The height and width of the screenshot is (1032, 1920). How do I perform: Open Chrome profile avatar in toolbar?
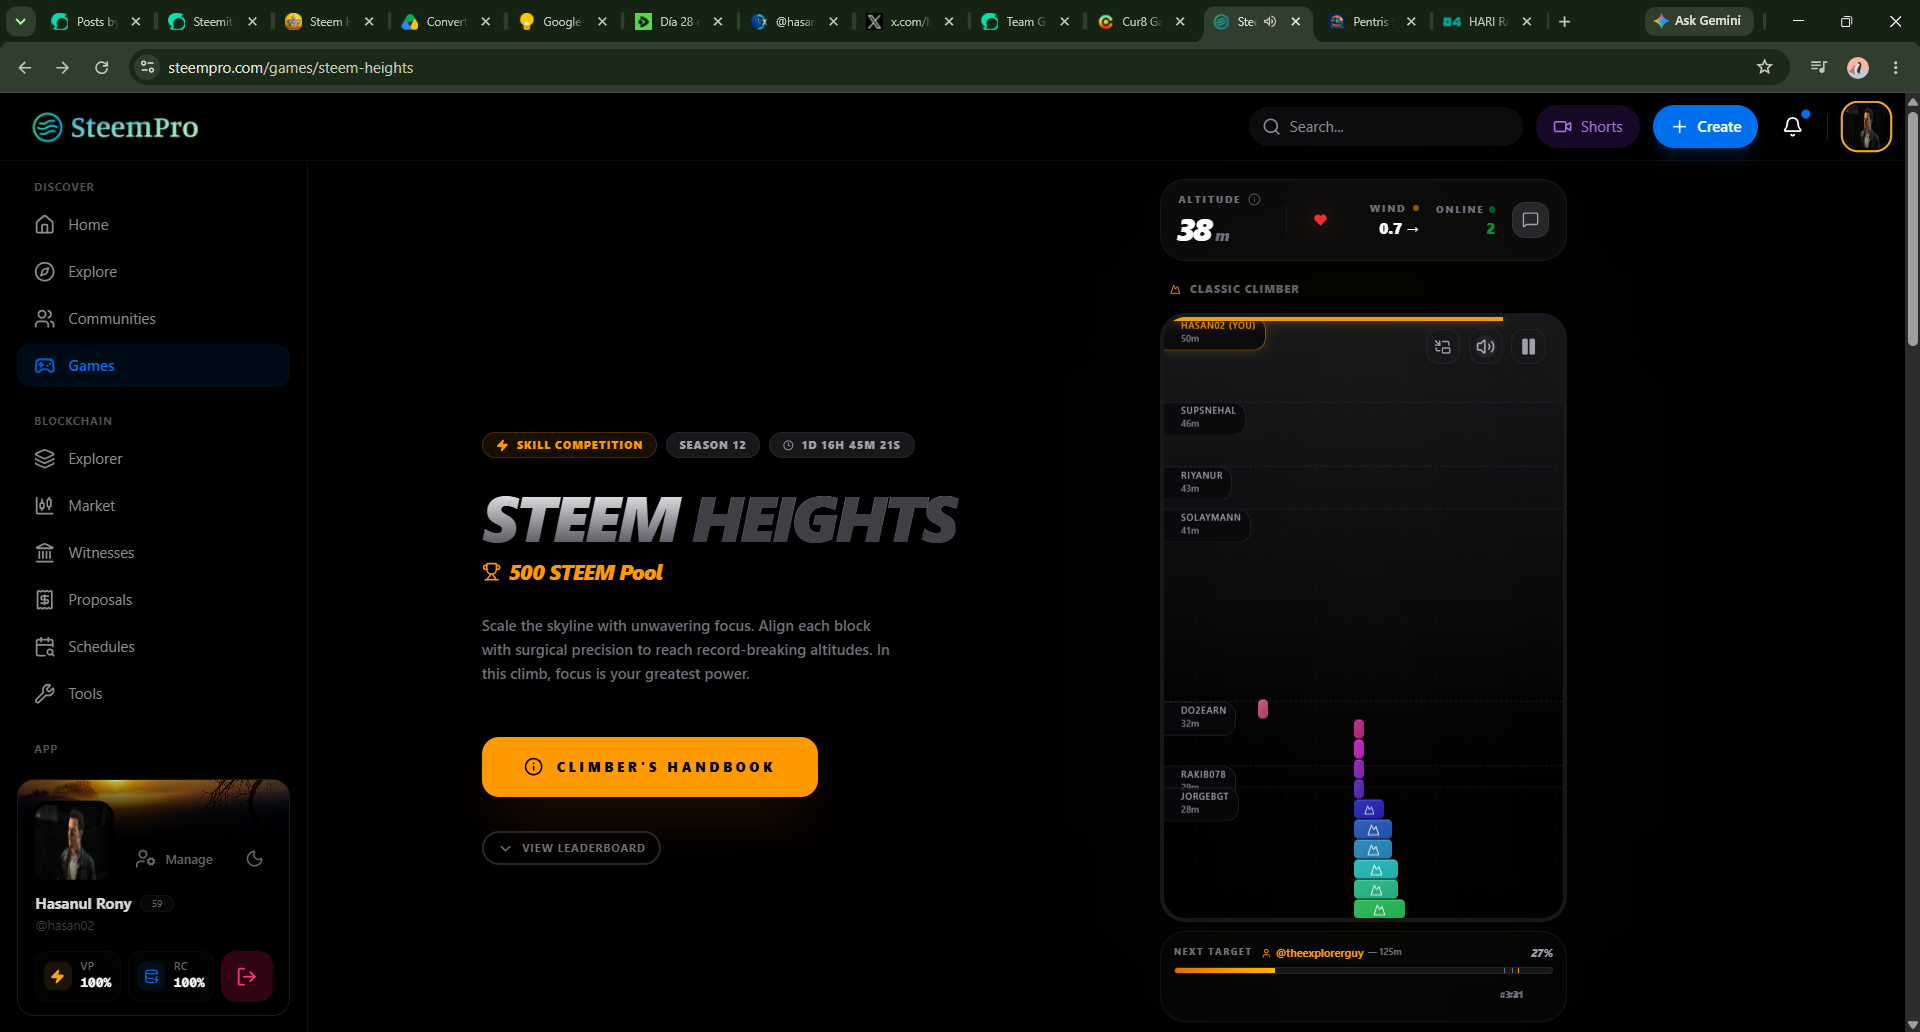click(x=1858, y=67)
